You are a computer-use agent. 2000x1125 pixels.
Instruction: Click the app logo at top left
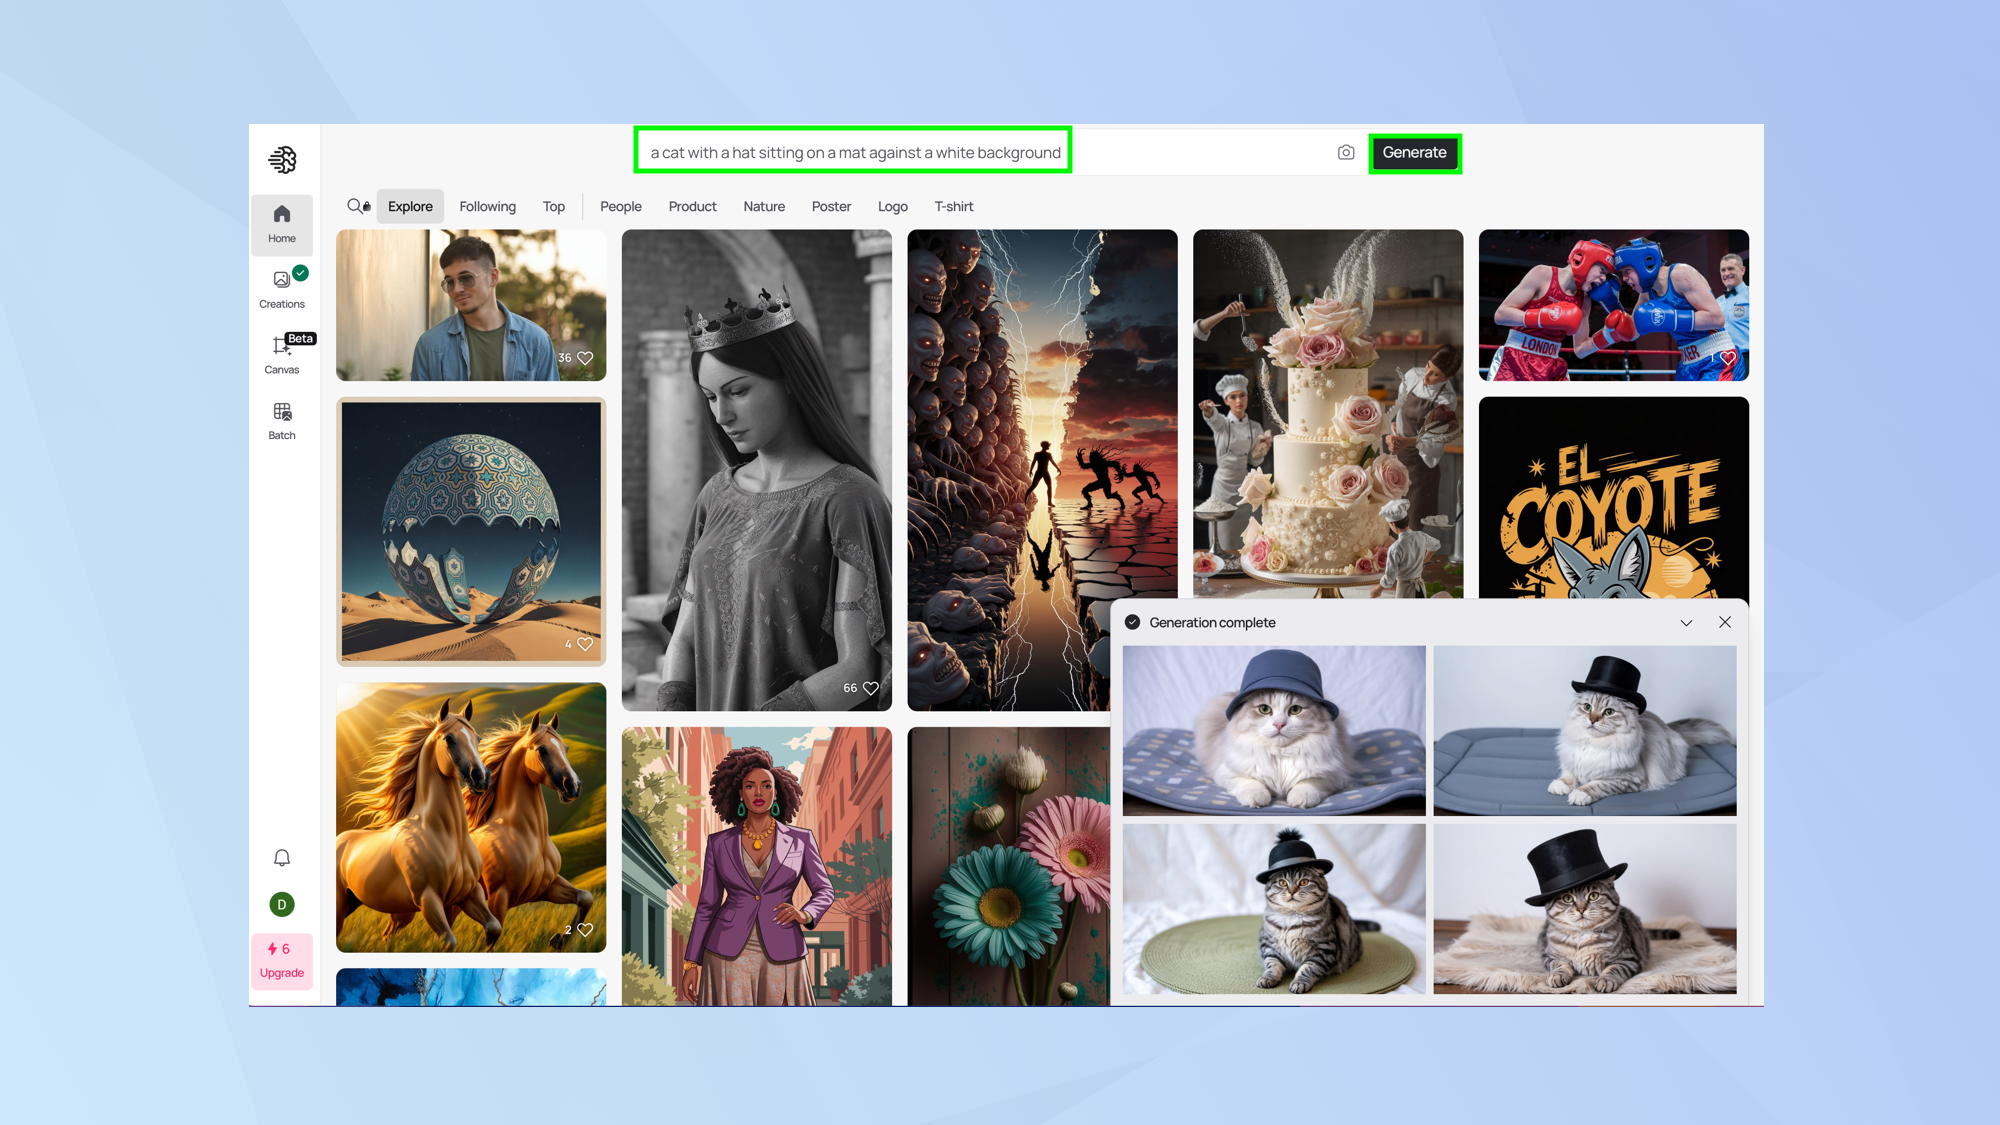pyautogui.click(x=282, y=159)
